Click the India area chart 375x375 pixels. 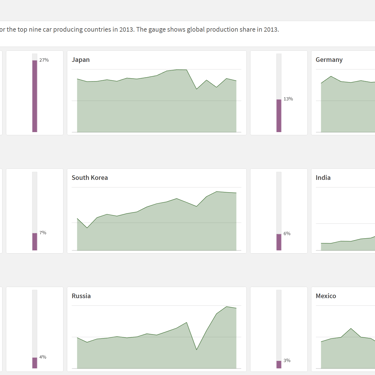[x=348, y=243]
